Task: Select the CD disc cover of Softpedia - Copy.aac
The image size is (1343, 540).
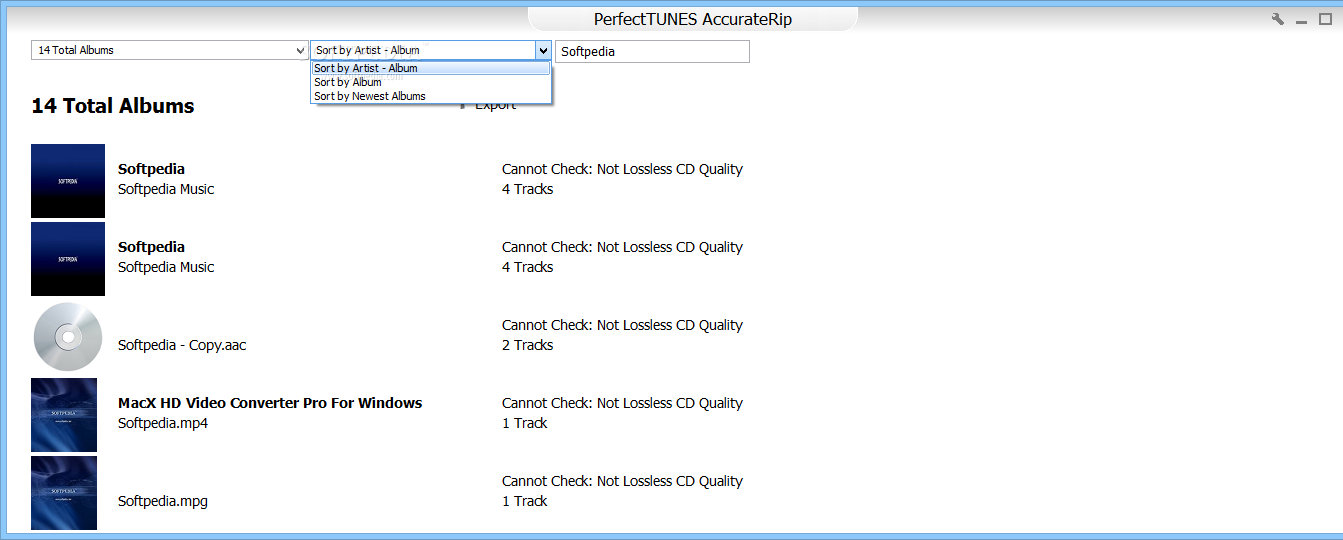Action: point(68,337)
